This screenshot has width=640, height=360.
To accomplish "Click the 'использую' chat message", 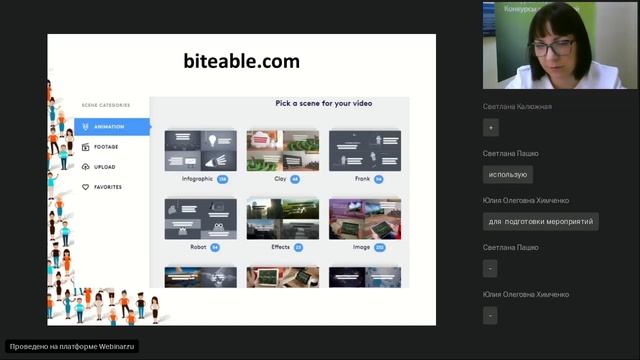I will (x=508, y=175).
